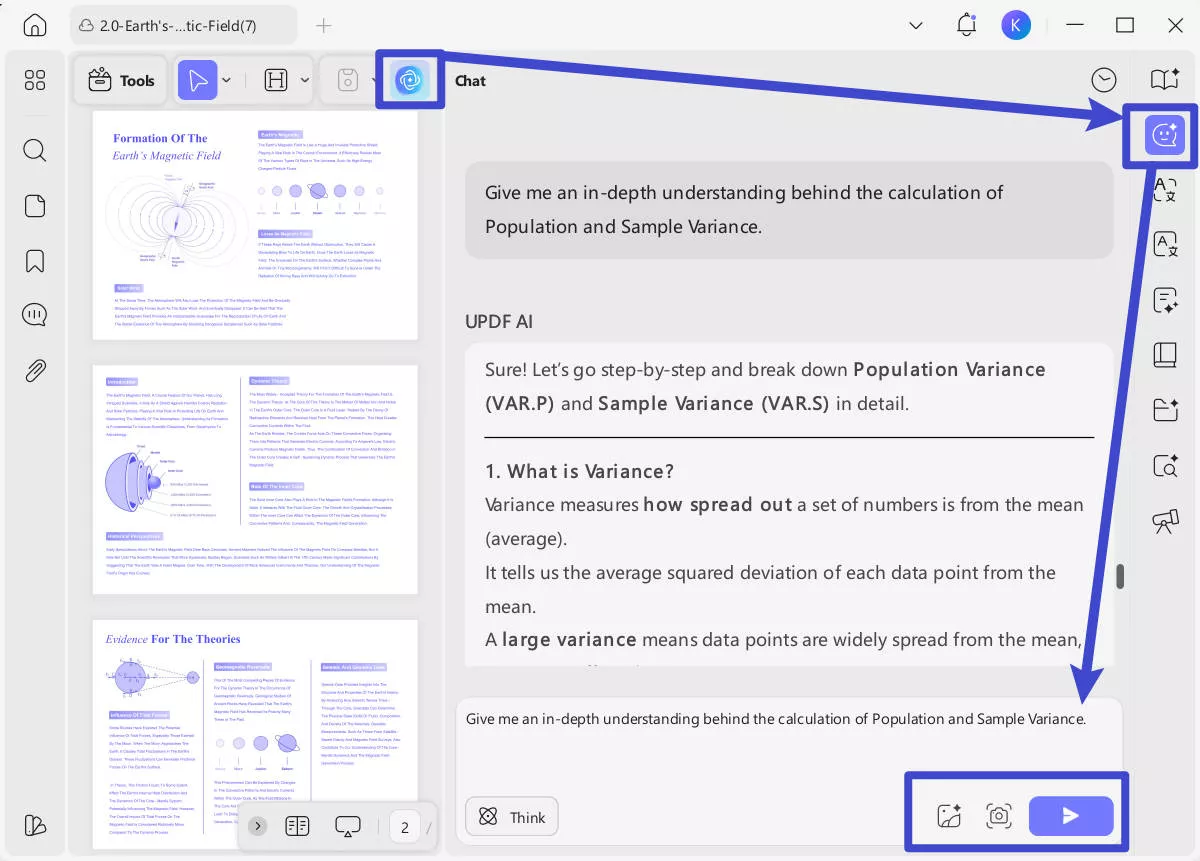Expand the dropdown arrow beside the cursor tool
Screen dimensions: 1200x861
(x=227, y=80)
